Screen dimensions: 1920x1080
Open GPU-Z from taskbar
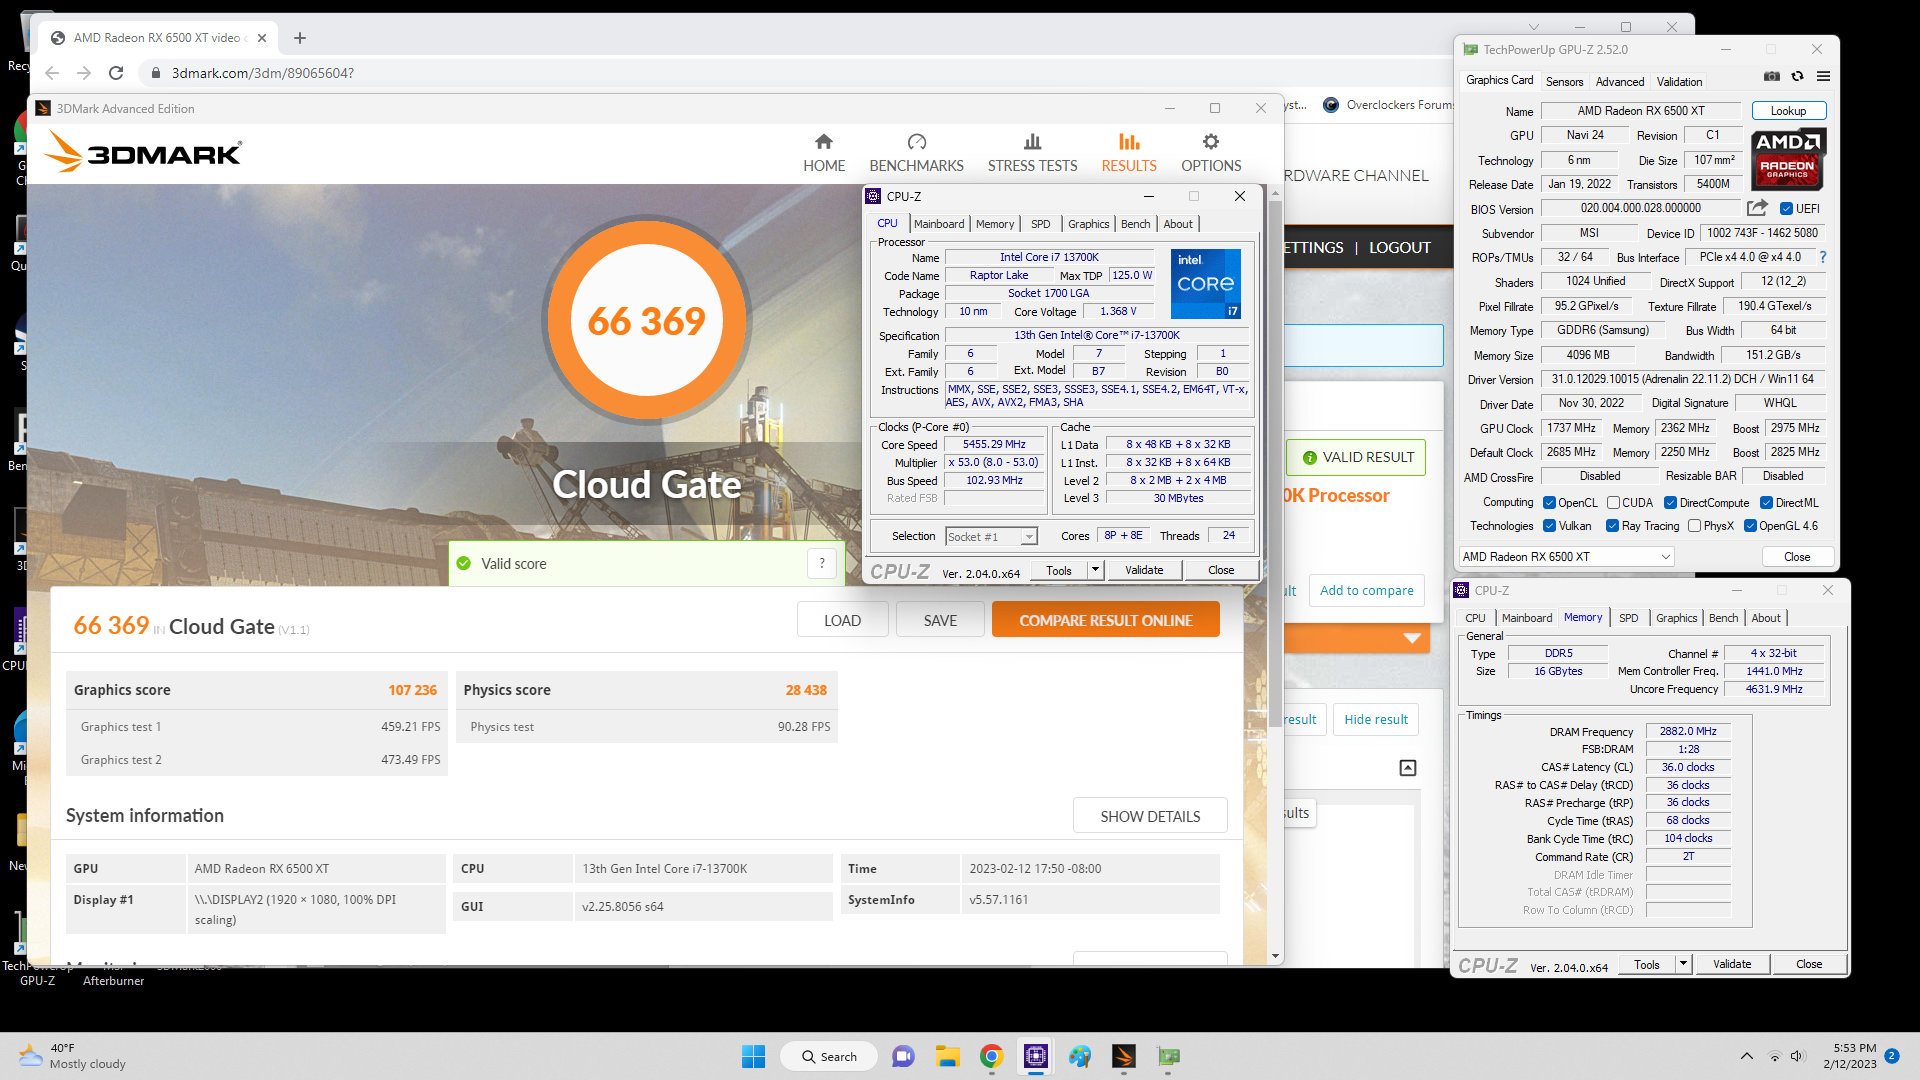click(x=1169, y=1056)
